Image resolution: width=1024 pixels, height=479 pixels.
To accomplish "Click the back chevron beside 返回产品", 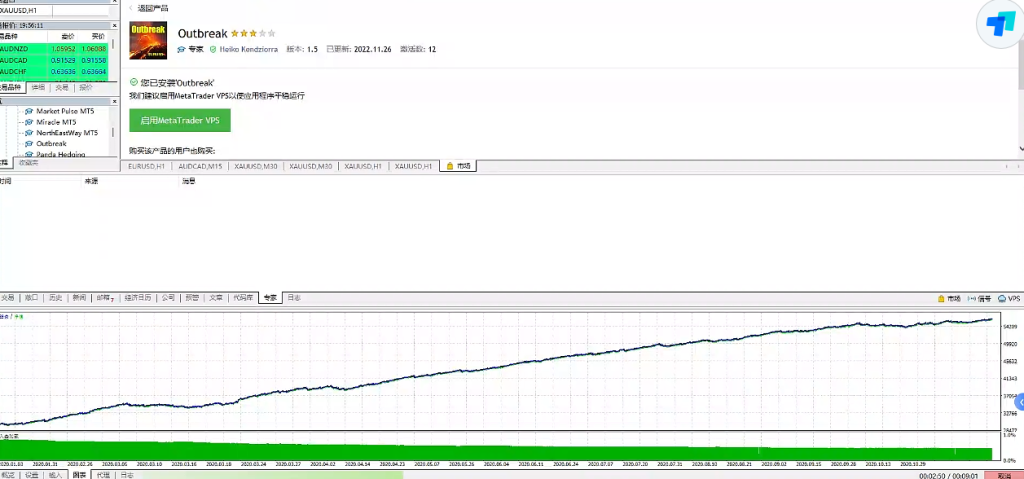I will click(131, 8).
